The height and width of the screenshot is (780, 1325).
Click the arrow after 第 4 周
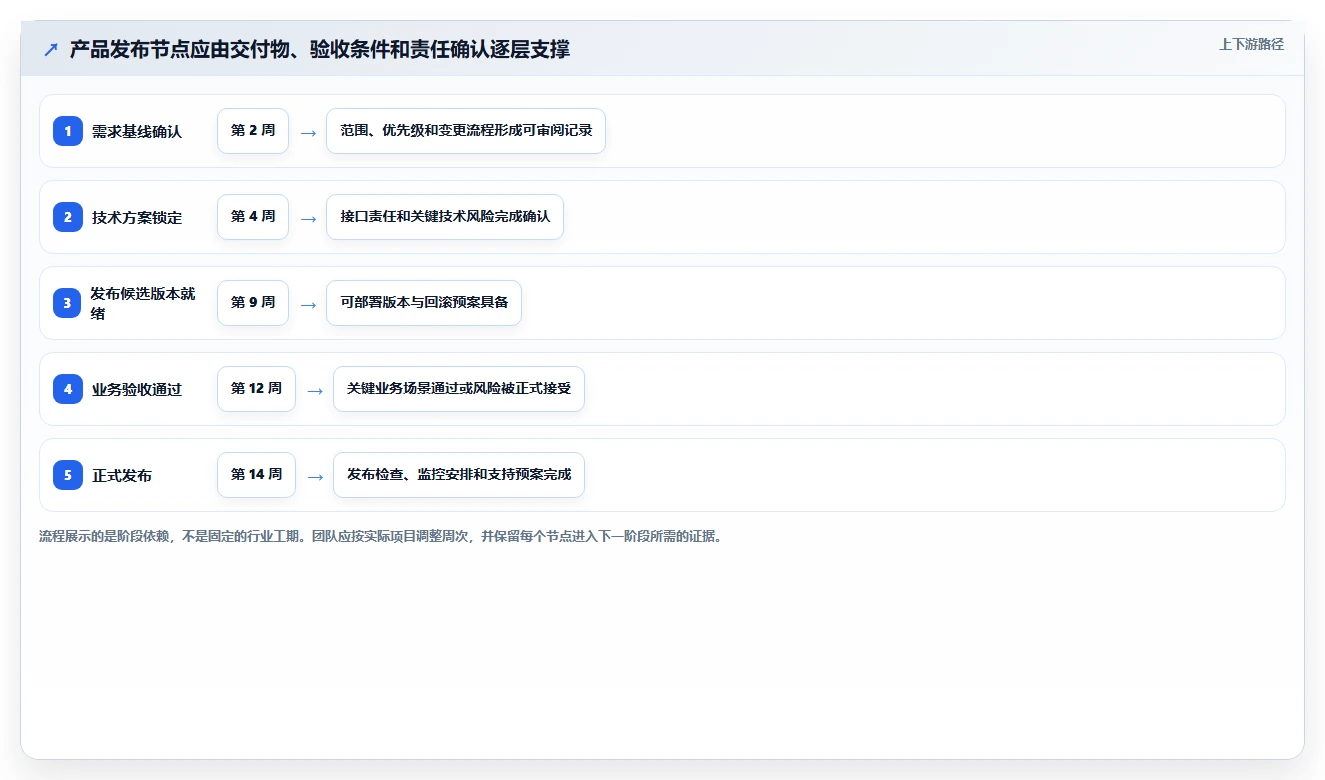tap(308, 218)
